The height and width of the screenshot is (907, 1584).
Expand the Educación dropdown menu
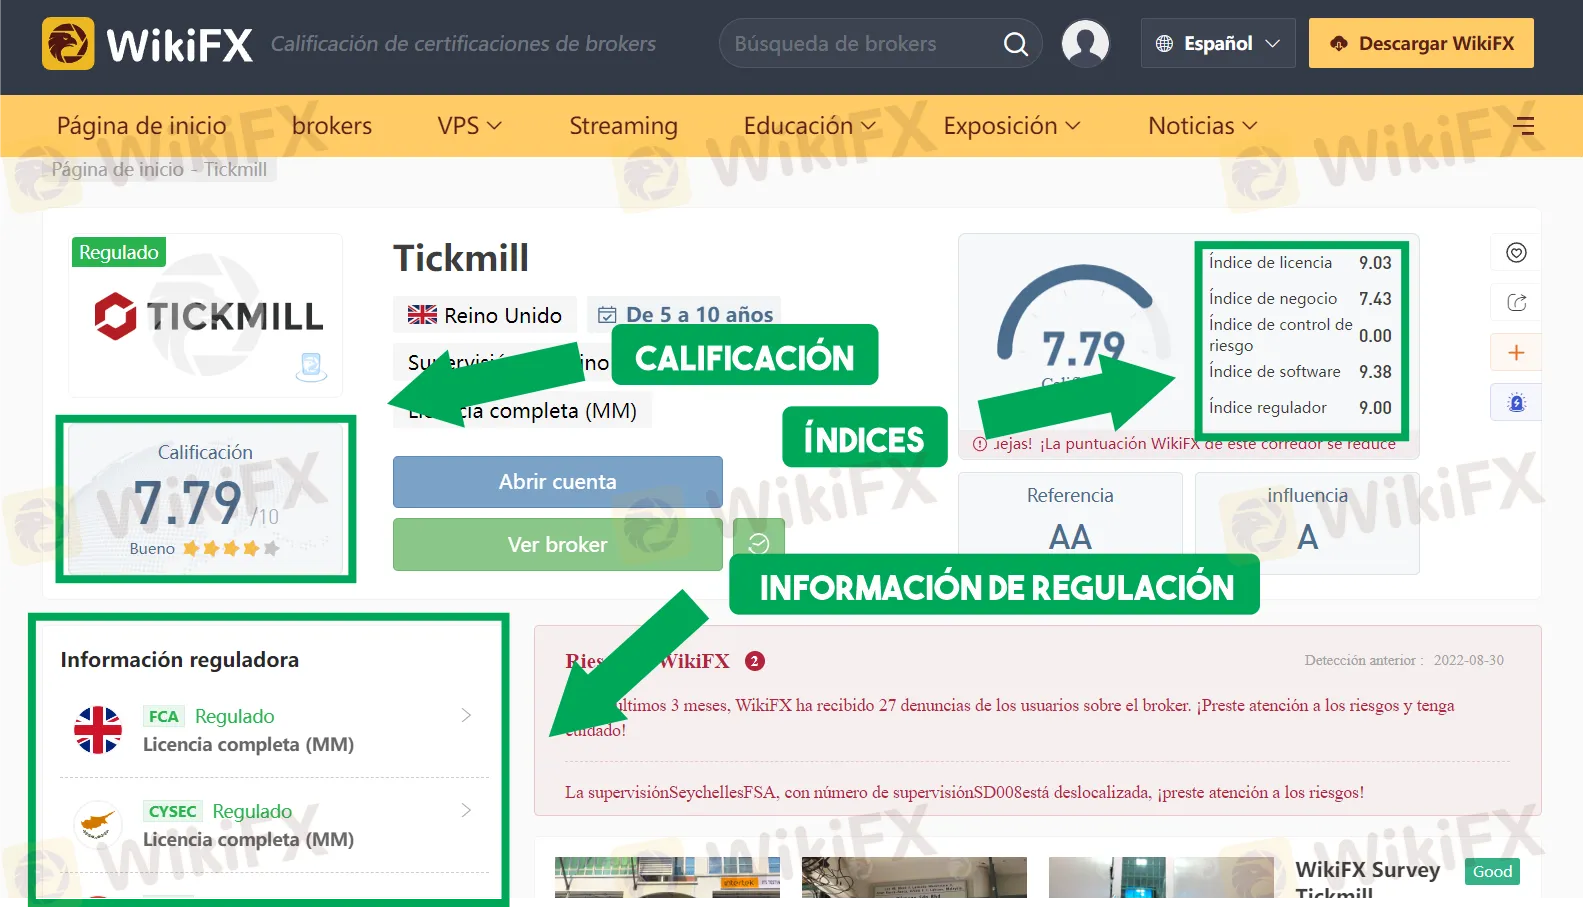(x=809, y=126)
